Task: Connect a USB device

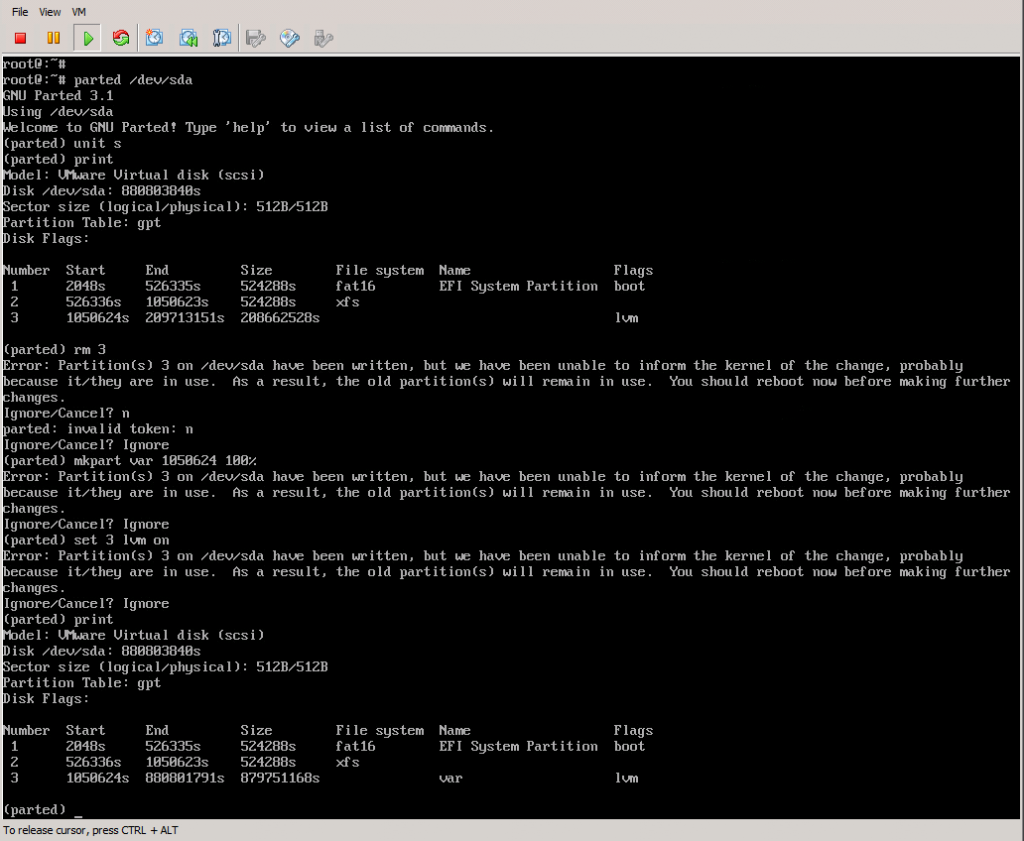Action: tap(322, 38)
